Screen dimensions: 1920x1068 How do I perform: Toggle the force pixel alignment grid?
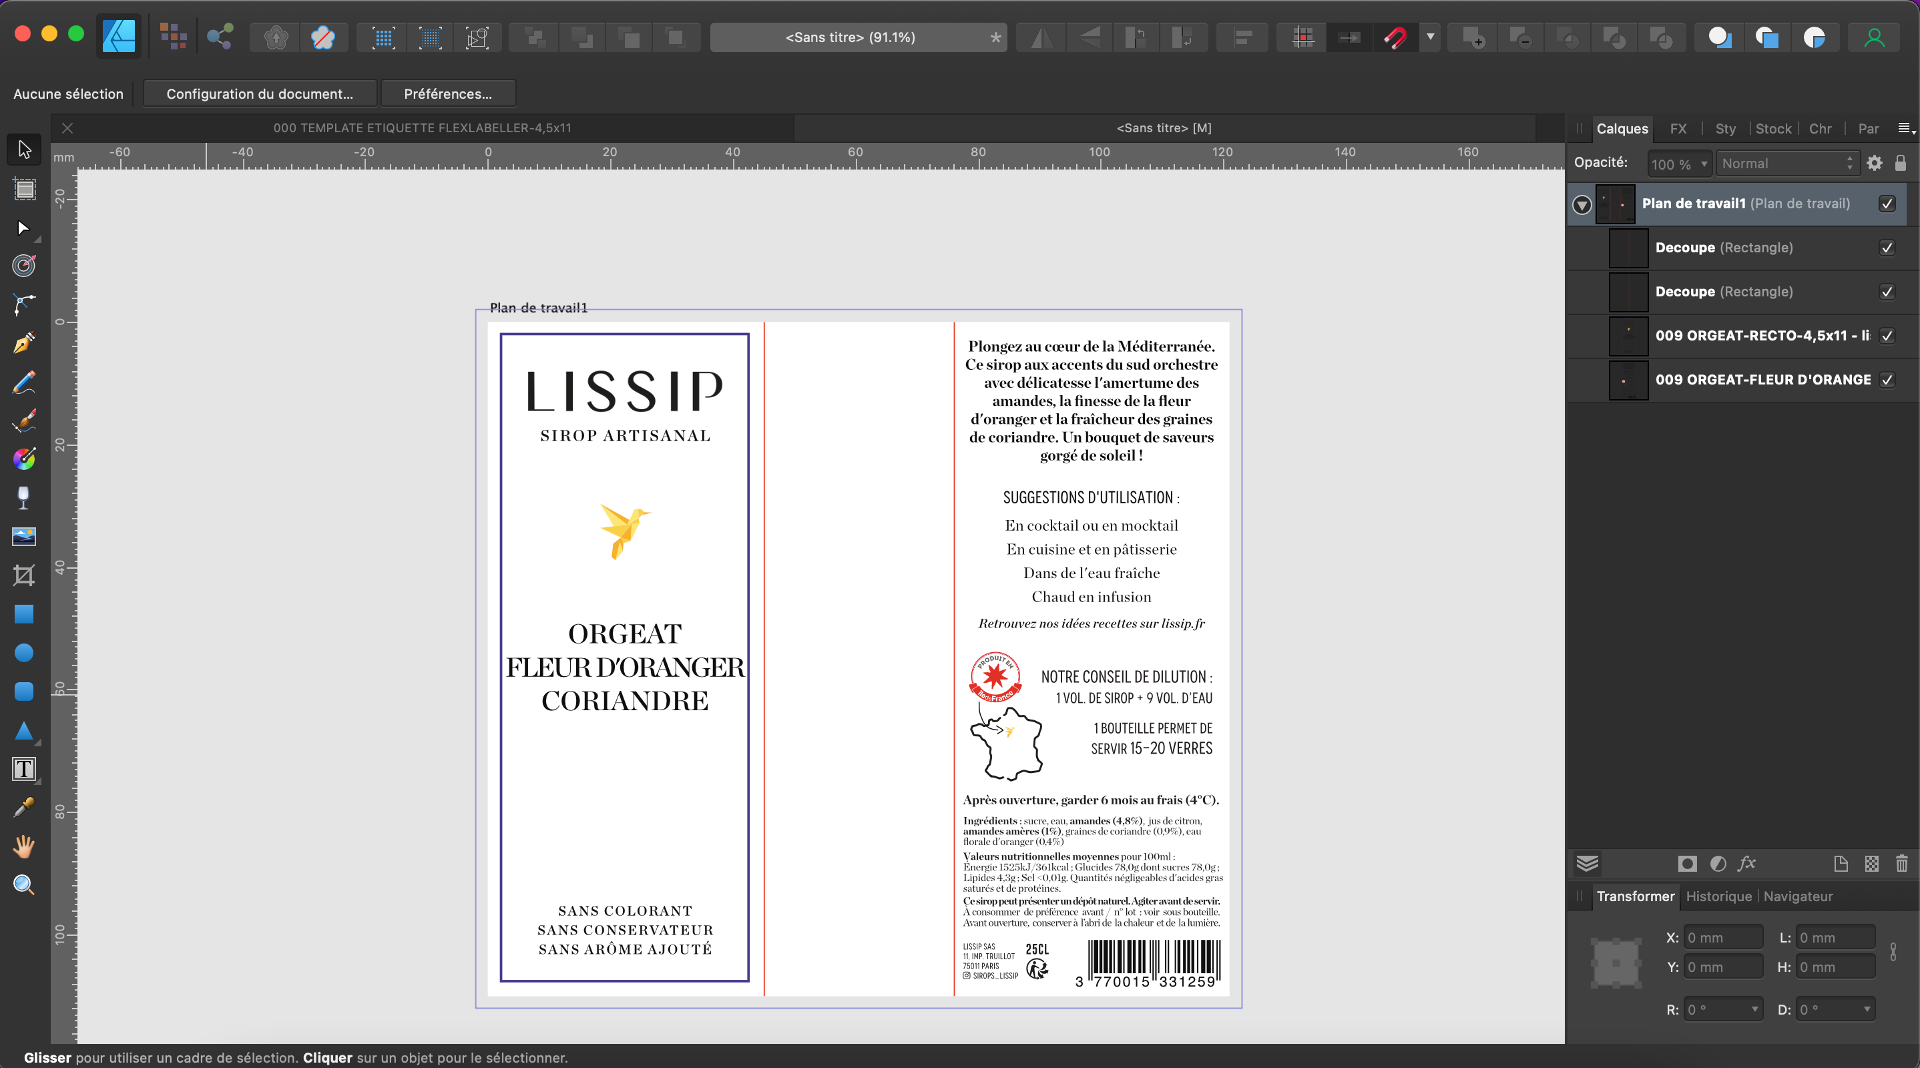coord(1303,37)
